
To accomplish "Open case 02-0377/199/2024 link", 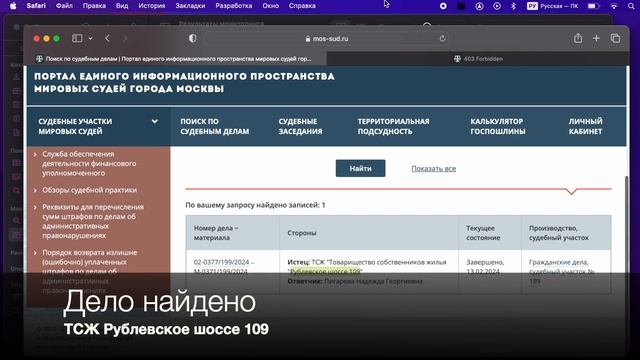I will click(x=223, y=267).
